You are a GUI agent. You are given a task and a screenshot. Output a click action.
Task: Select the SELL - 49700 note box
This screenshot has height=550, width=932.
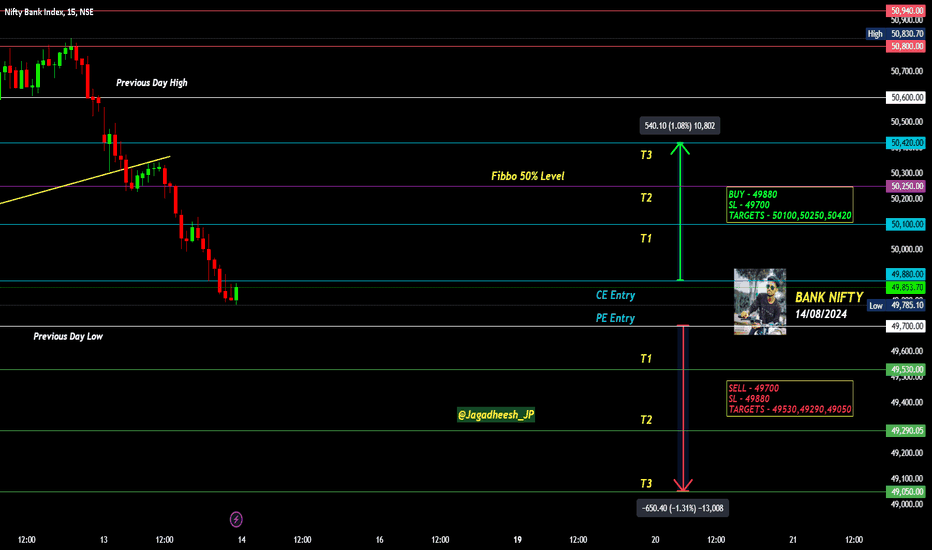789,398
